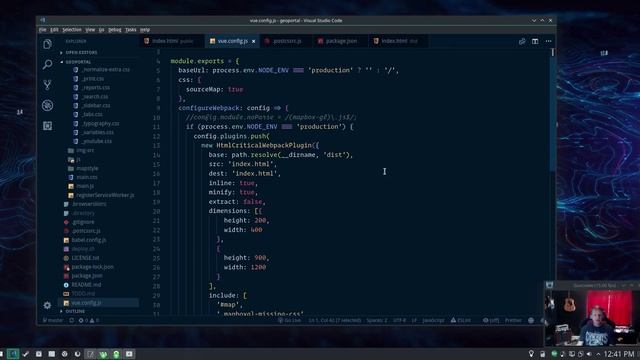Switch to the package.json tab
The image size is (640, 360).
[x=340, y=41]
